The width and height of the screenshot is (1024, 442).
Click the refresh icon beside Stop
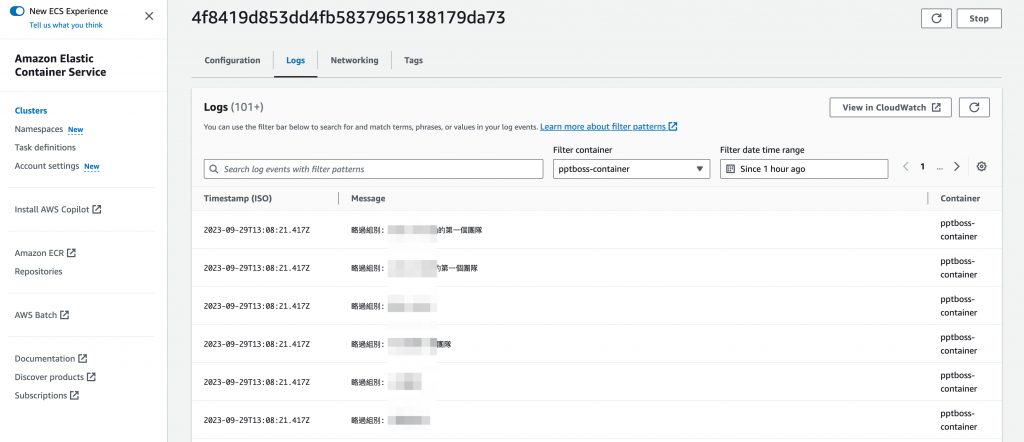(936, 18)
